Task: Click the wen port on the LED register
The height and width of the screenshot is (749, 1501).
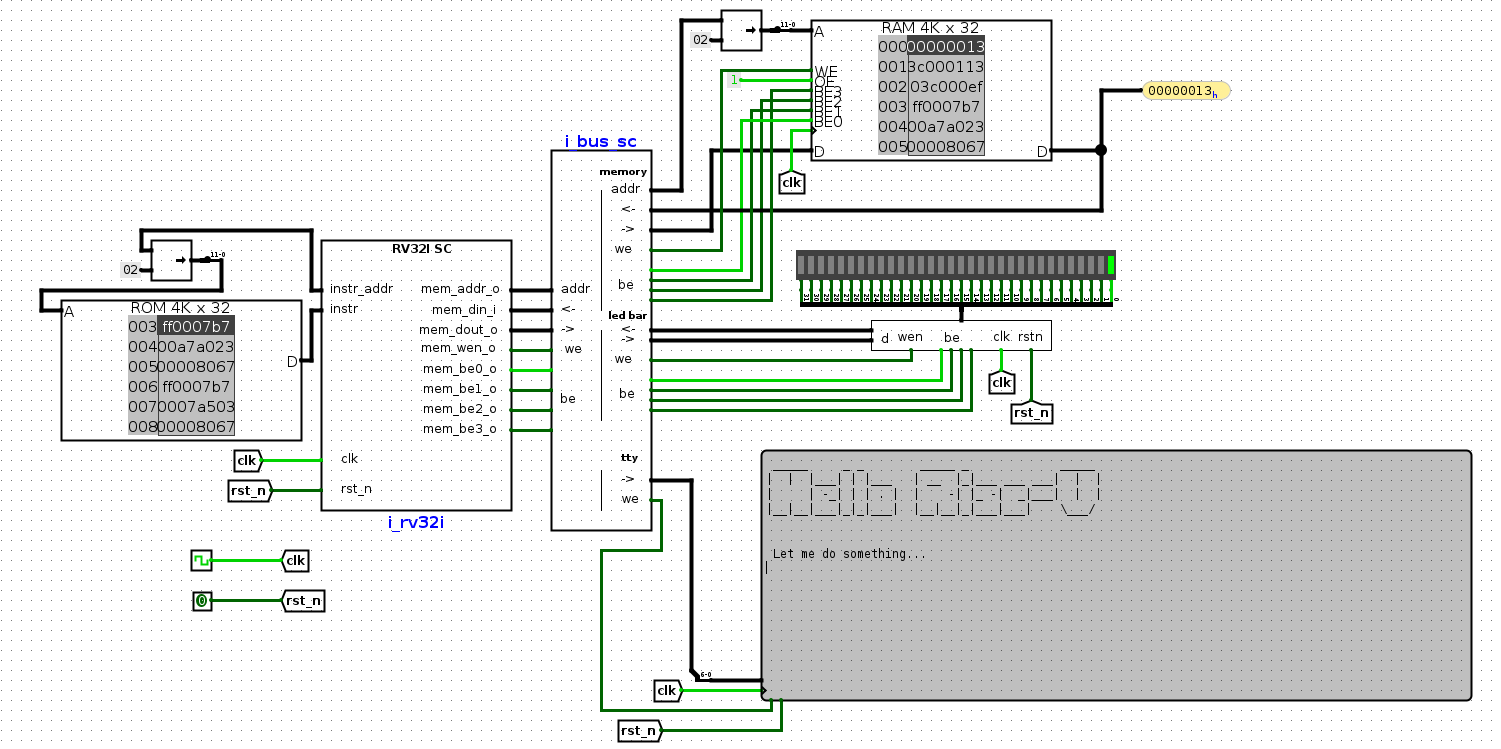Action: (910, 337)
